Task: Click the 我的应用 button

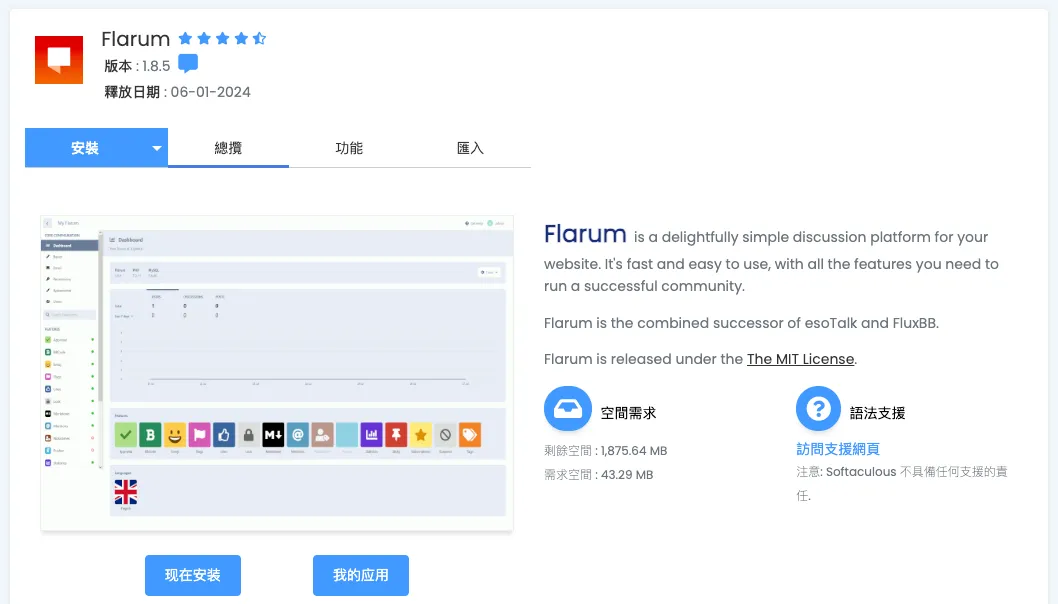Action: (361, 575)
